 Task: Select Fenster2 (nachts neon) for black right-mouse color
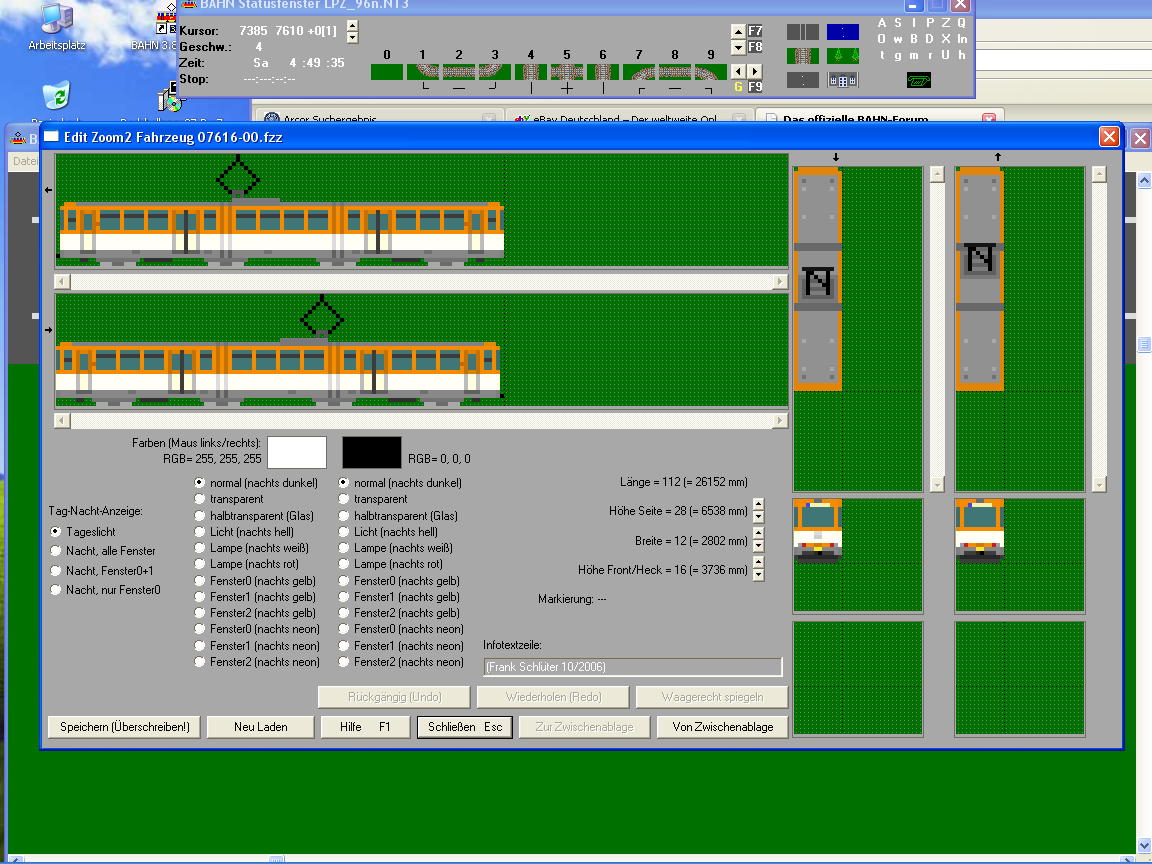(344, 662)
